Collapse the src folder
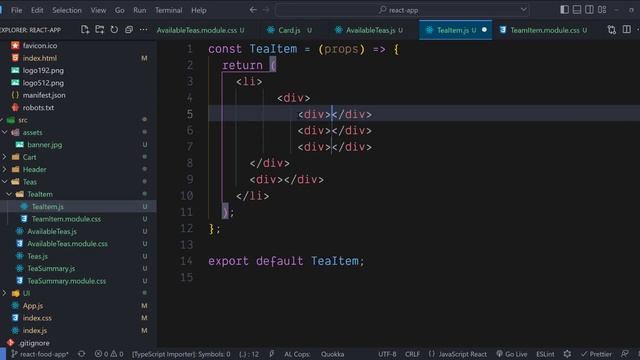Screen dimensions: 640x360 [x=23, y=120]
